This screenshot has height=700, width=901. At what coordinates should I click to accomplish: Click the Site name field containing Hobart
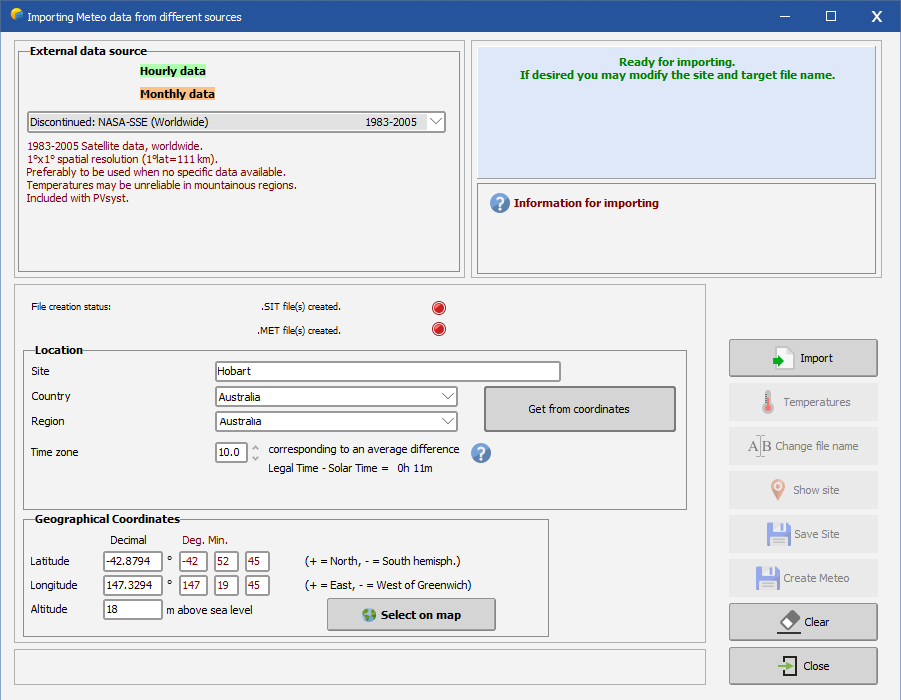[x=387, y=371]
